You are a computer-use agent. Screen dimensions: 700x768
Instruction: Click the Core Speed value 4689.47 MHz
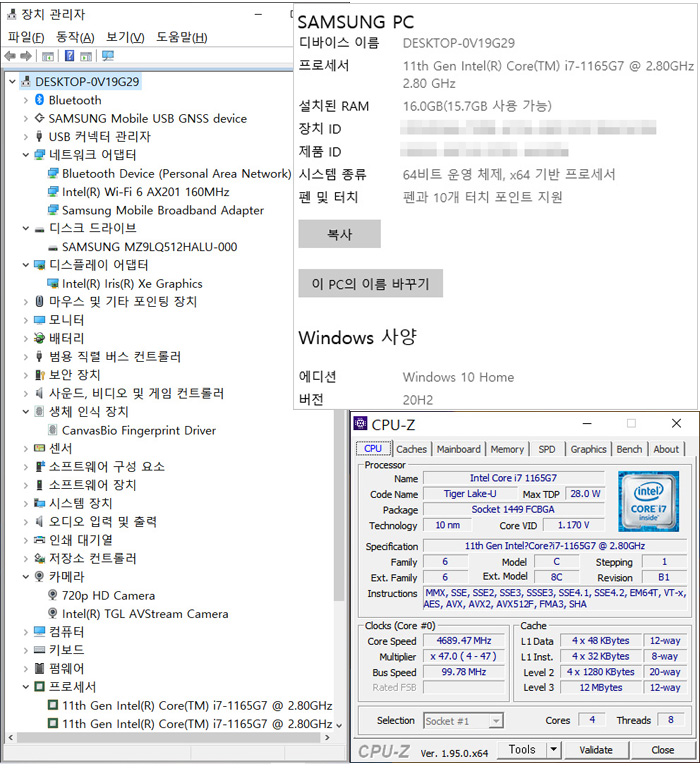click(x=463, y=641)
